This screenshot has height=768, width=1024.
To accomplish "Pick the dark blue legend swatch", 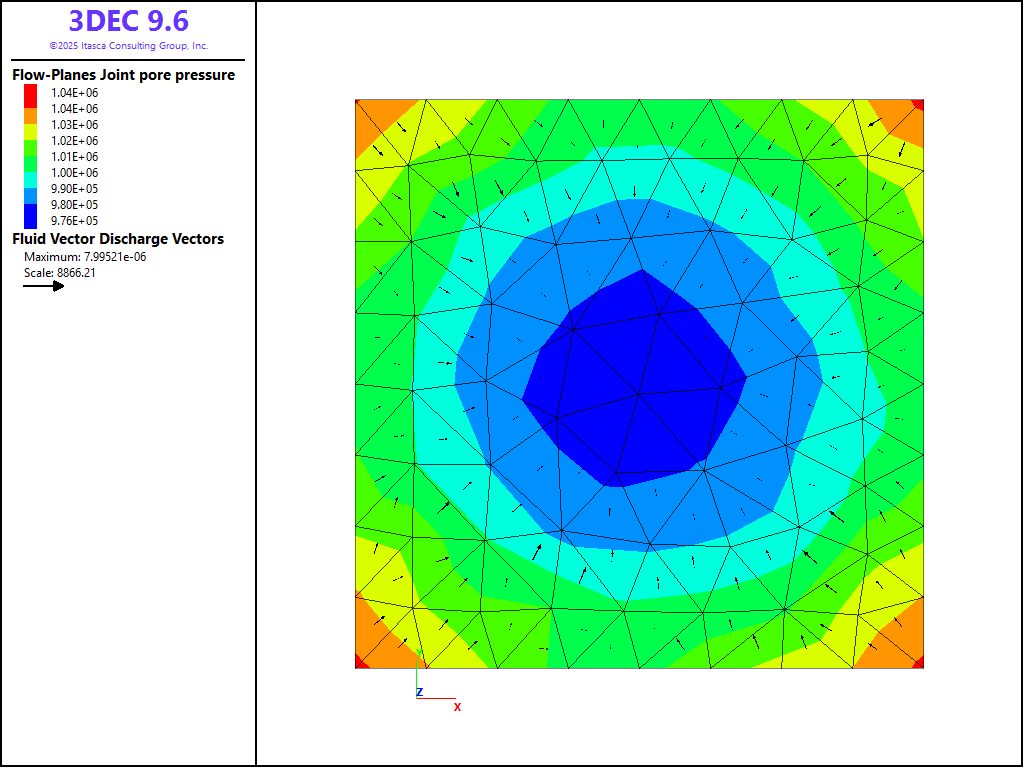I will coord(31,214).
